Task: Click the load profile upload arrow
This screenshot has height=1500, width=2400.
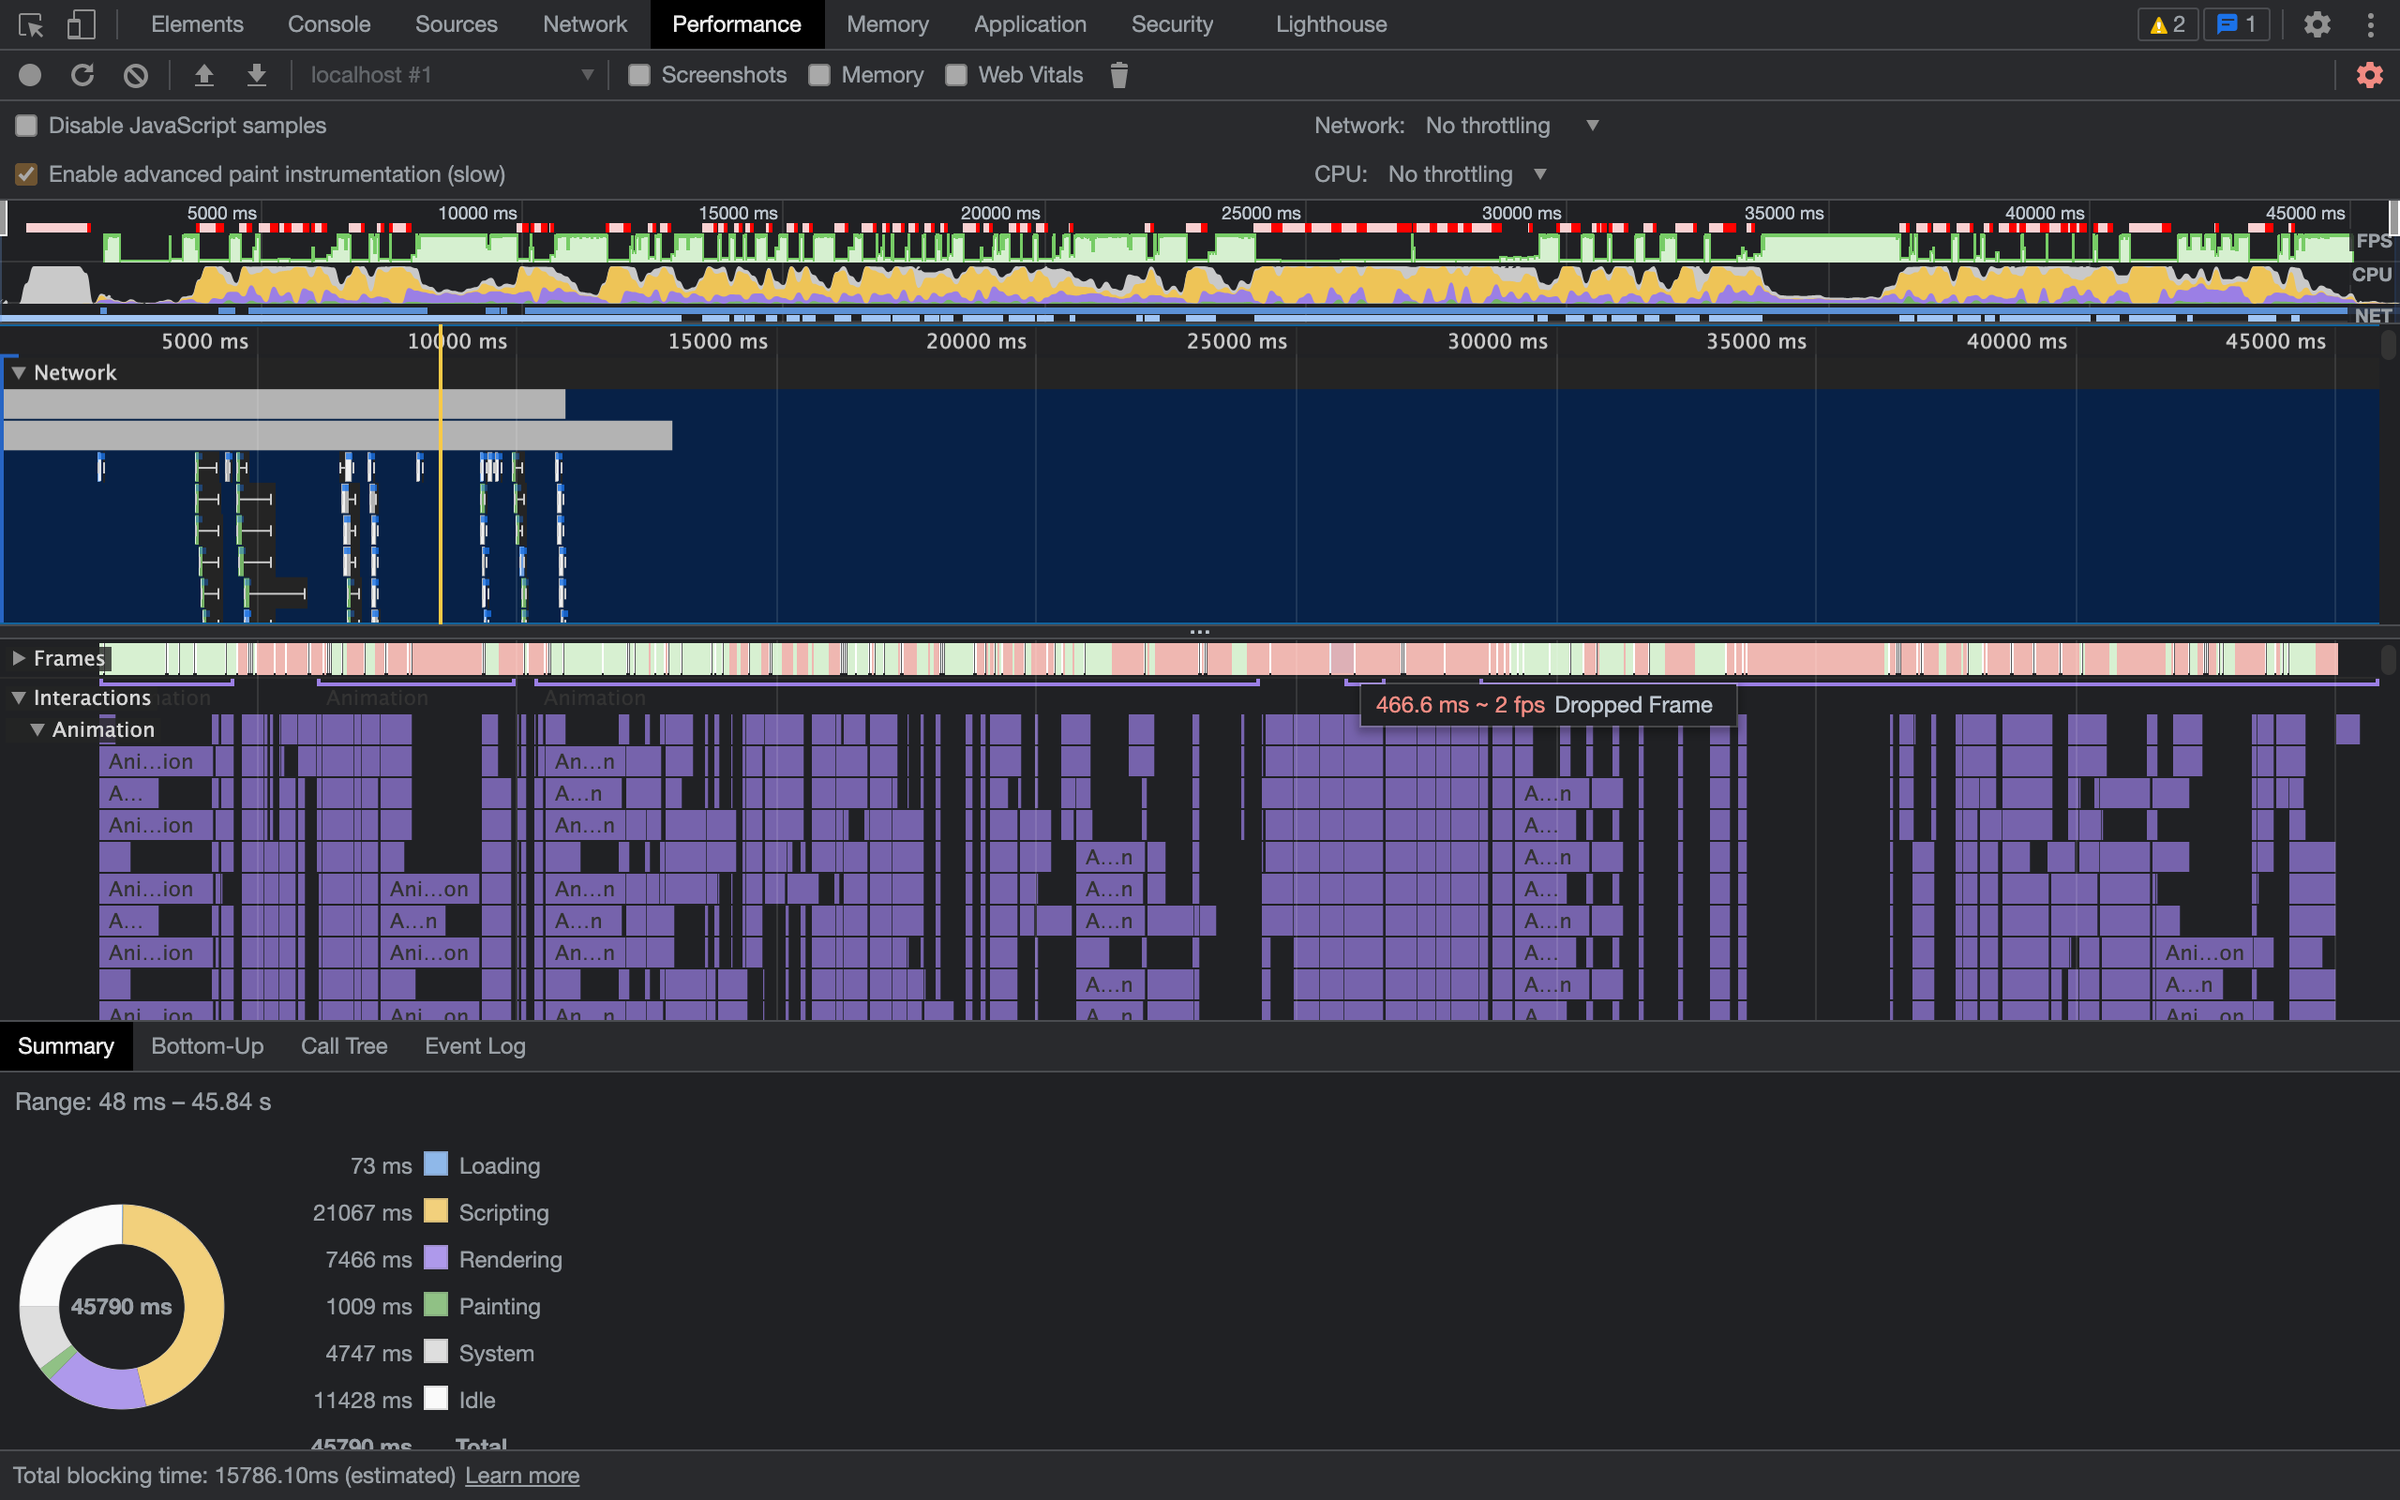Action: pos(204,75)
